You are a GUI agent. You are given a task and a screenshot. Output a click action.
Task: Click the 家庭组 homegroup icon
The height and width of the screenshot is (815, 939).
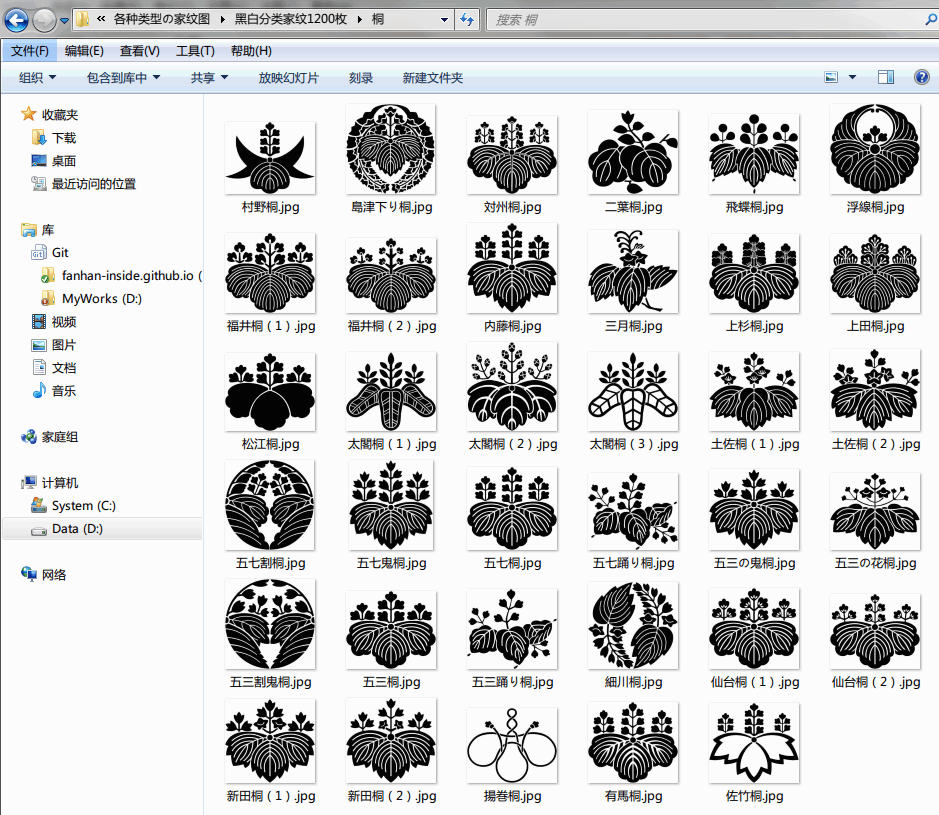tap(29, 437)
